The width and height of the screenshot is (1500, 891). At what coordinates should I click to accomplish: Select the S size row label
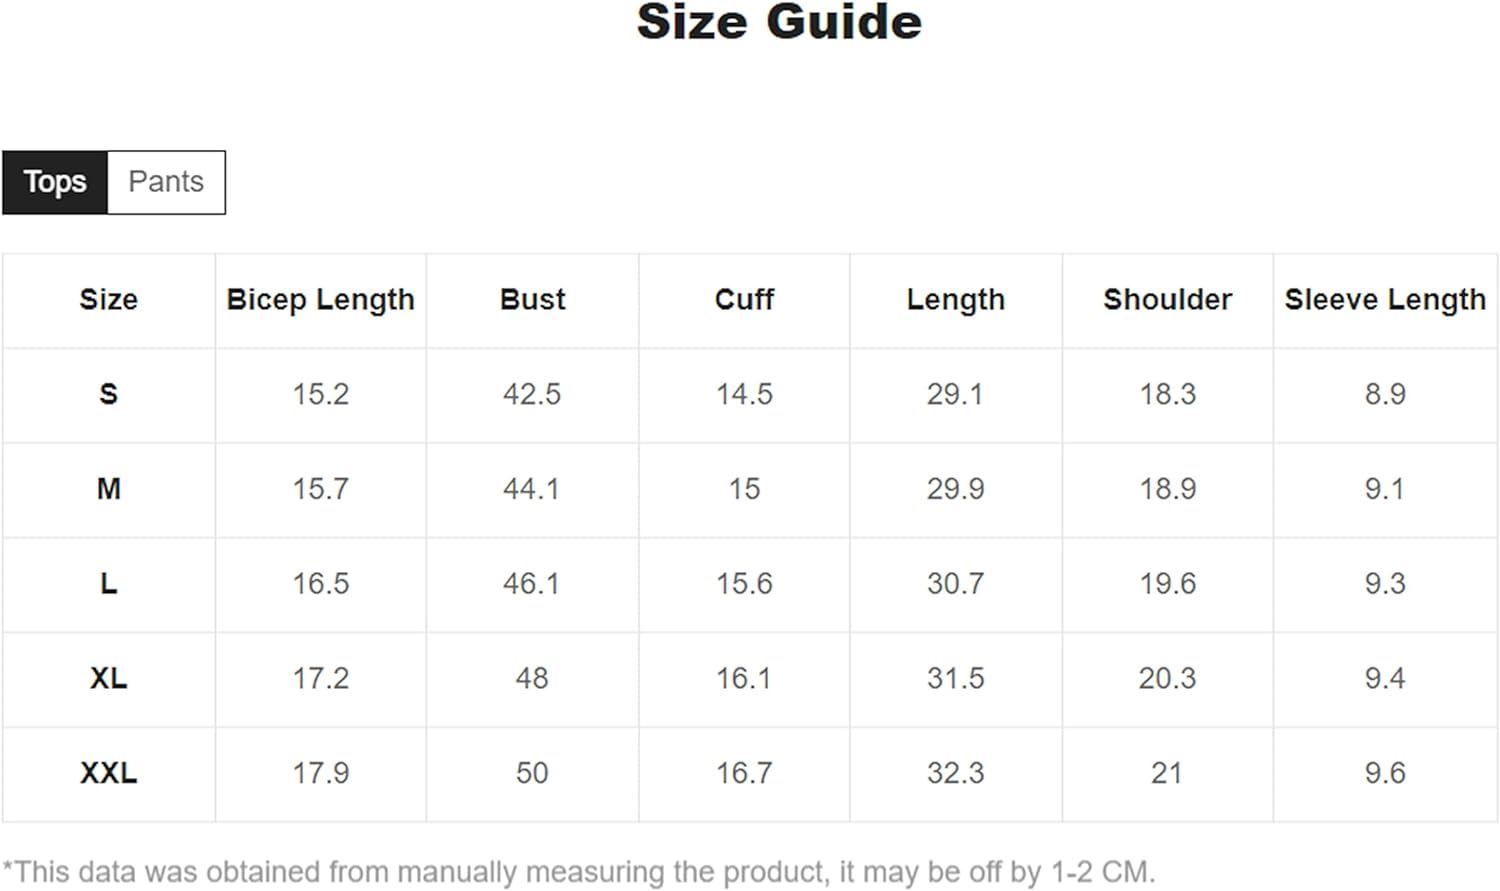pos(108,394)
